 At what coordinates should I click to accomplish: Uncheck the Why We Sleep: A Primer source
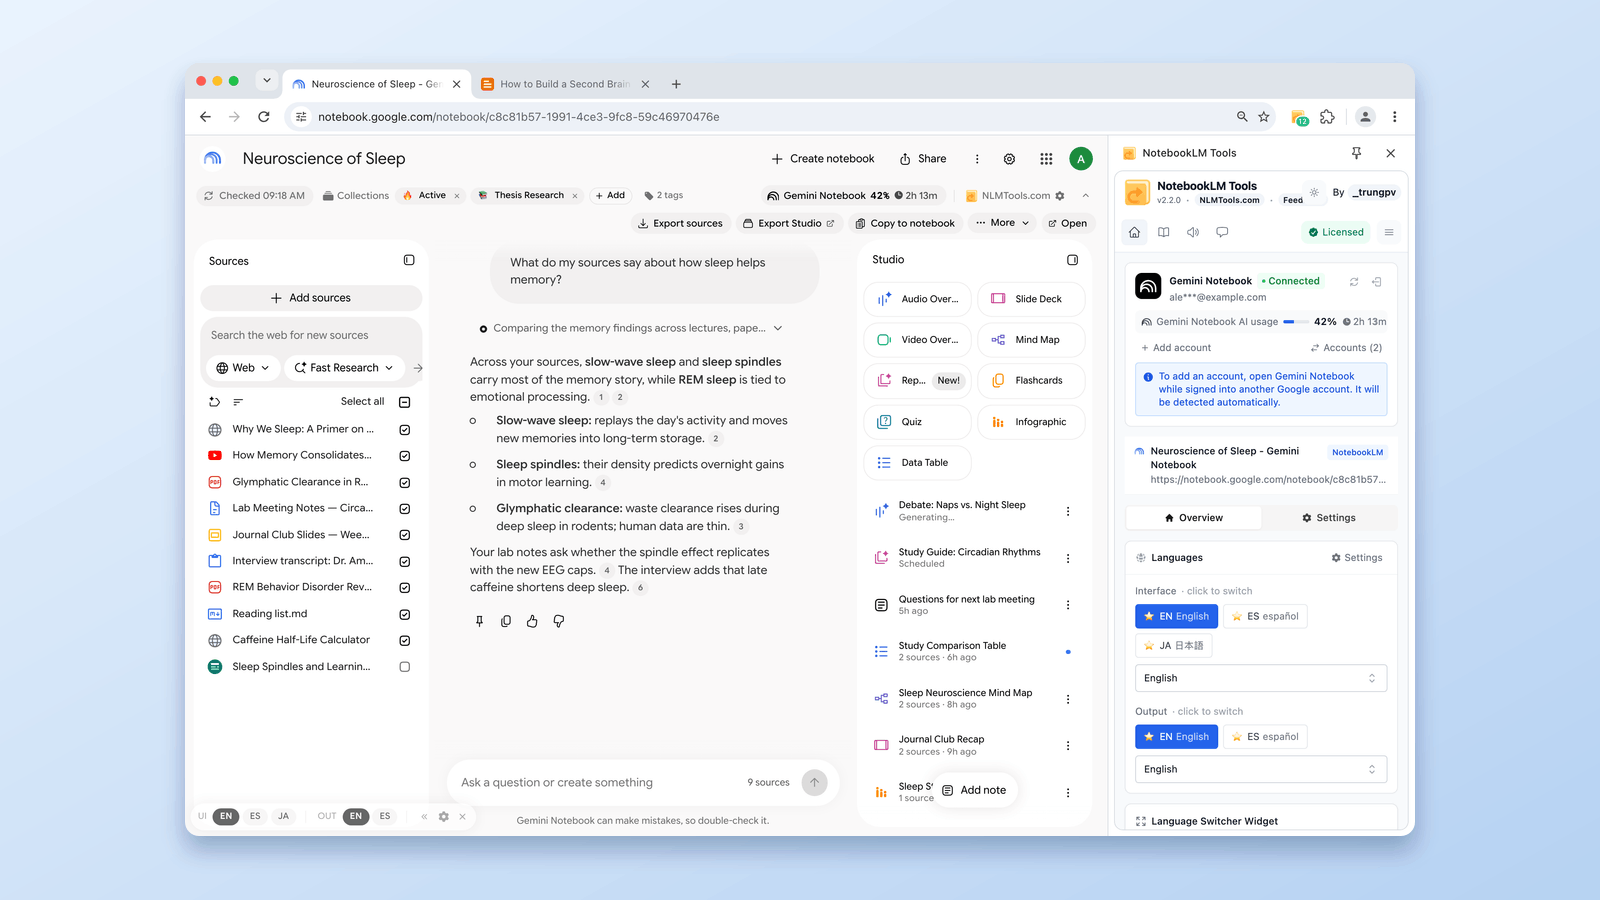pyautogui.click(x=405, y=430)
